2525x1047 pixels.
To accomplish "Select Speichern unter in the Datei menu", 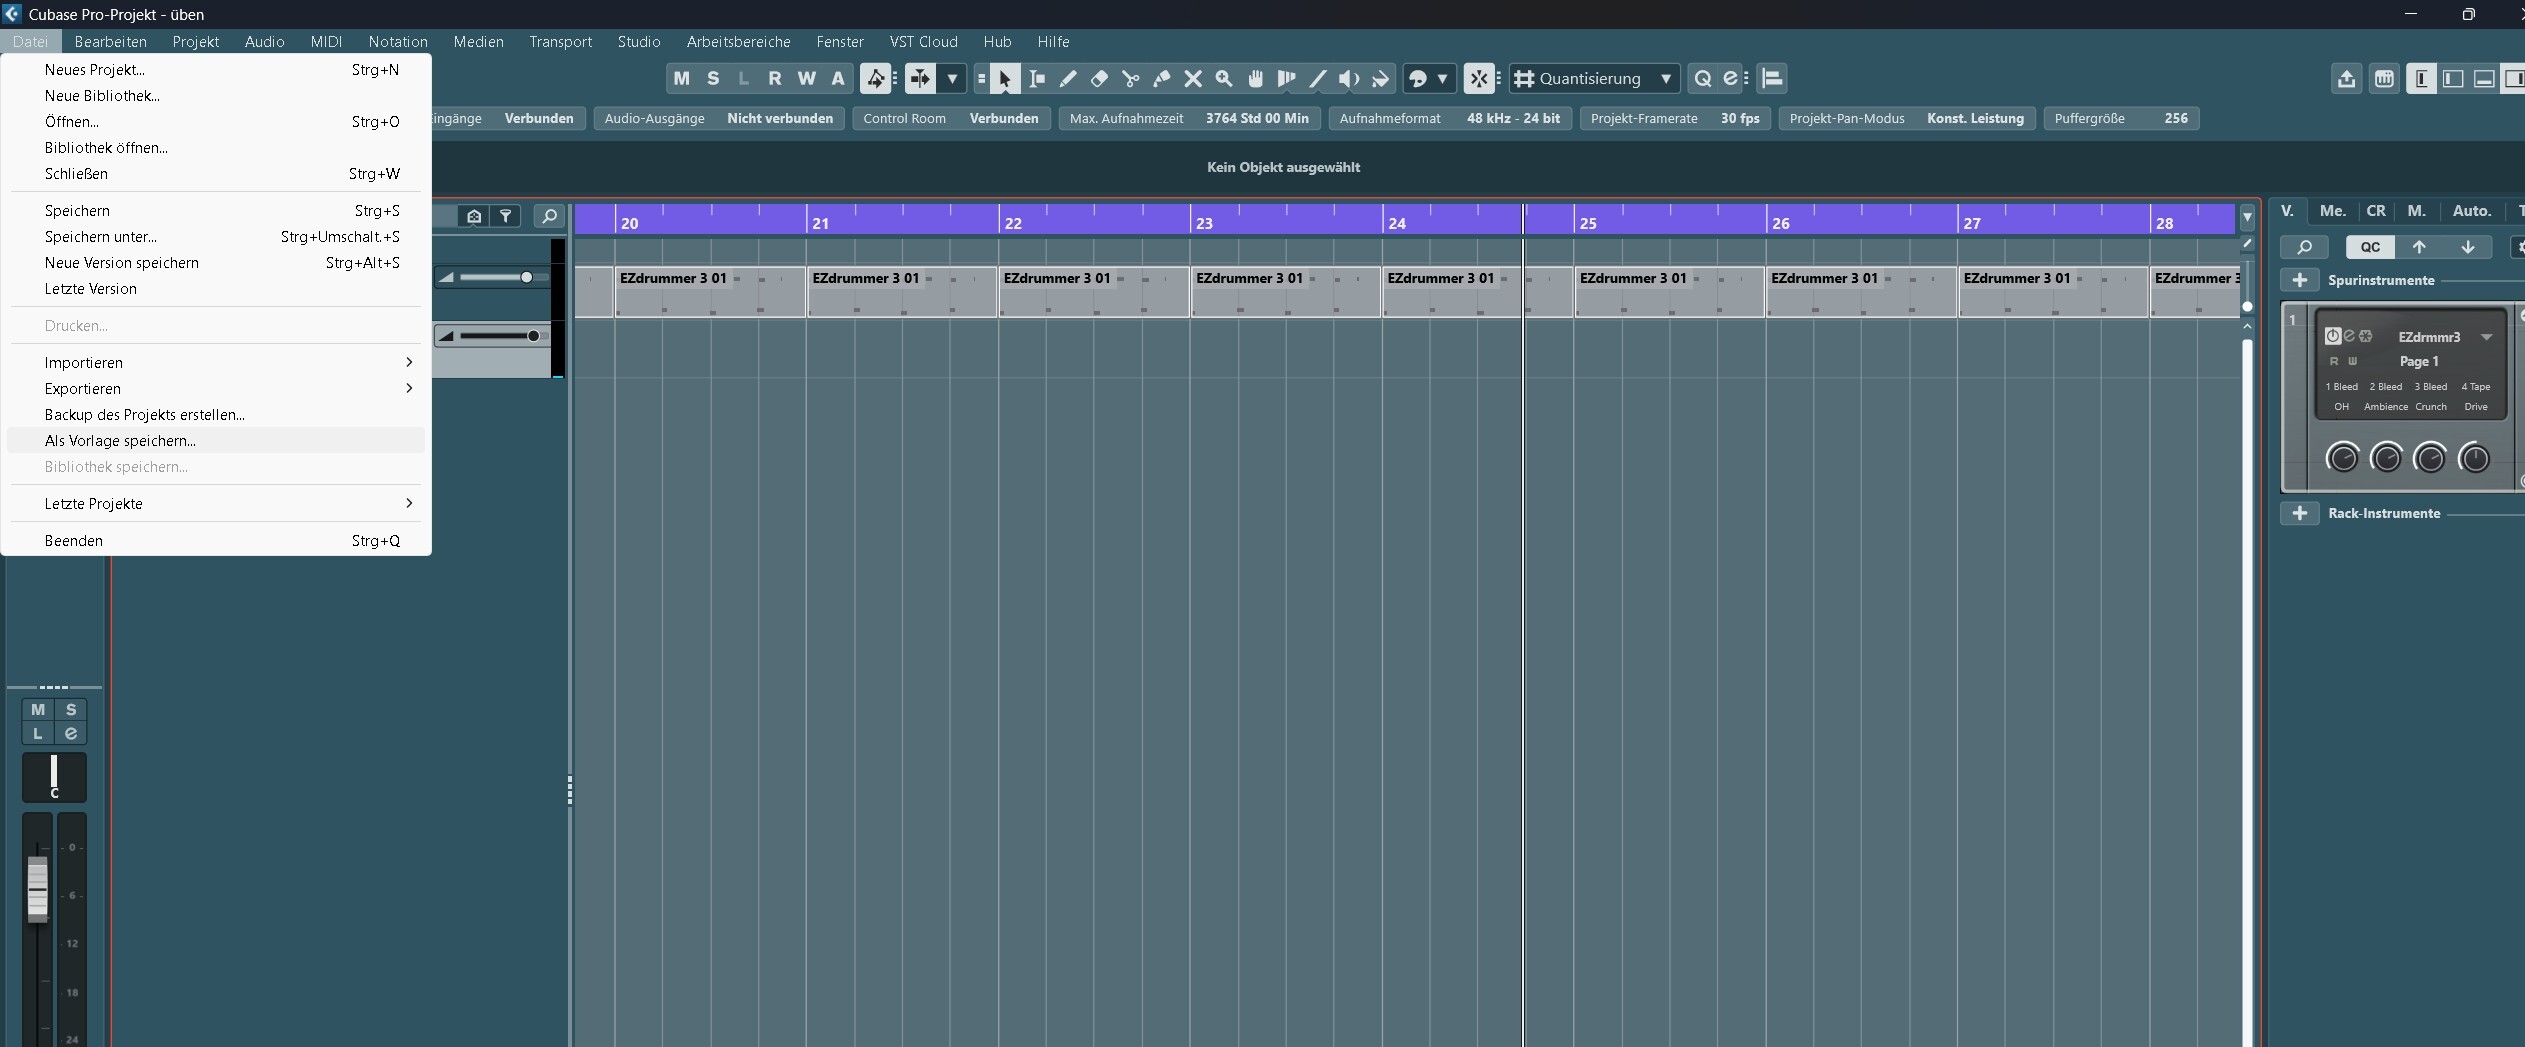I will click(216, 236).
